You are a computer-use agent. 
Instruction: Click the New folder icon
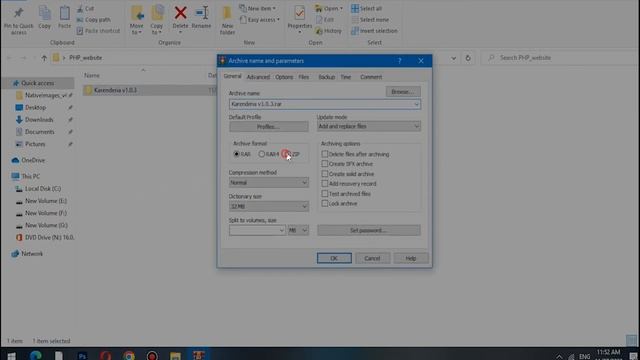tap(227, 13)
